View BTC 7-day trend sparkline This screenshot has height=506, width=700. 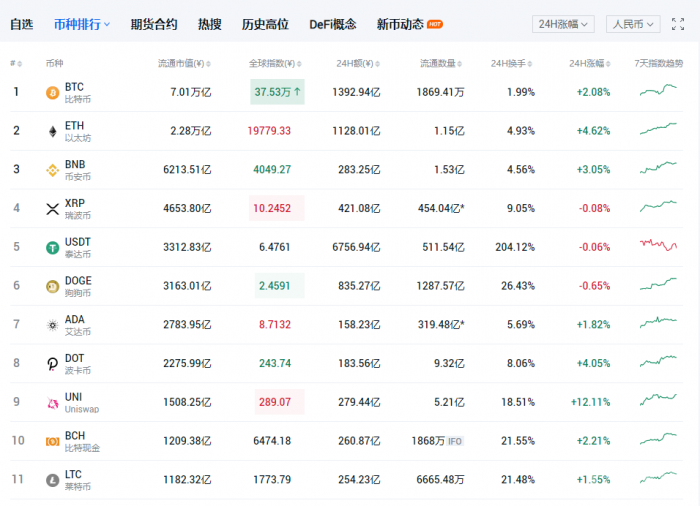pyautogui.click(x=658, y=90)
